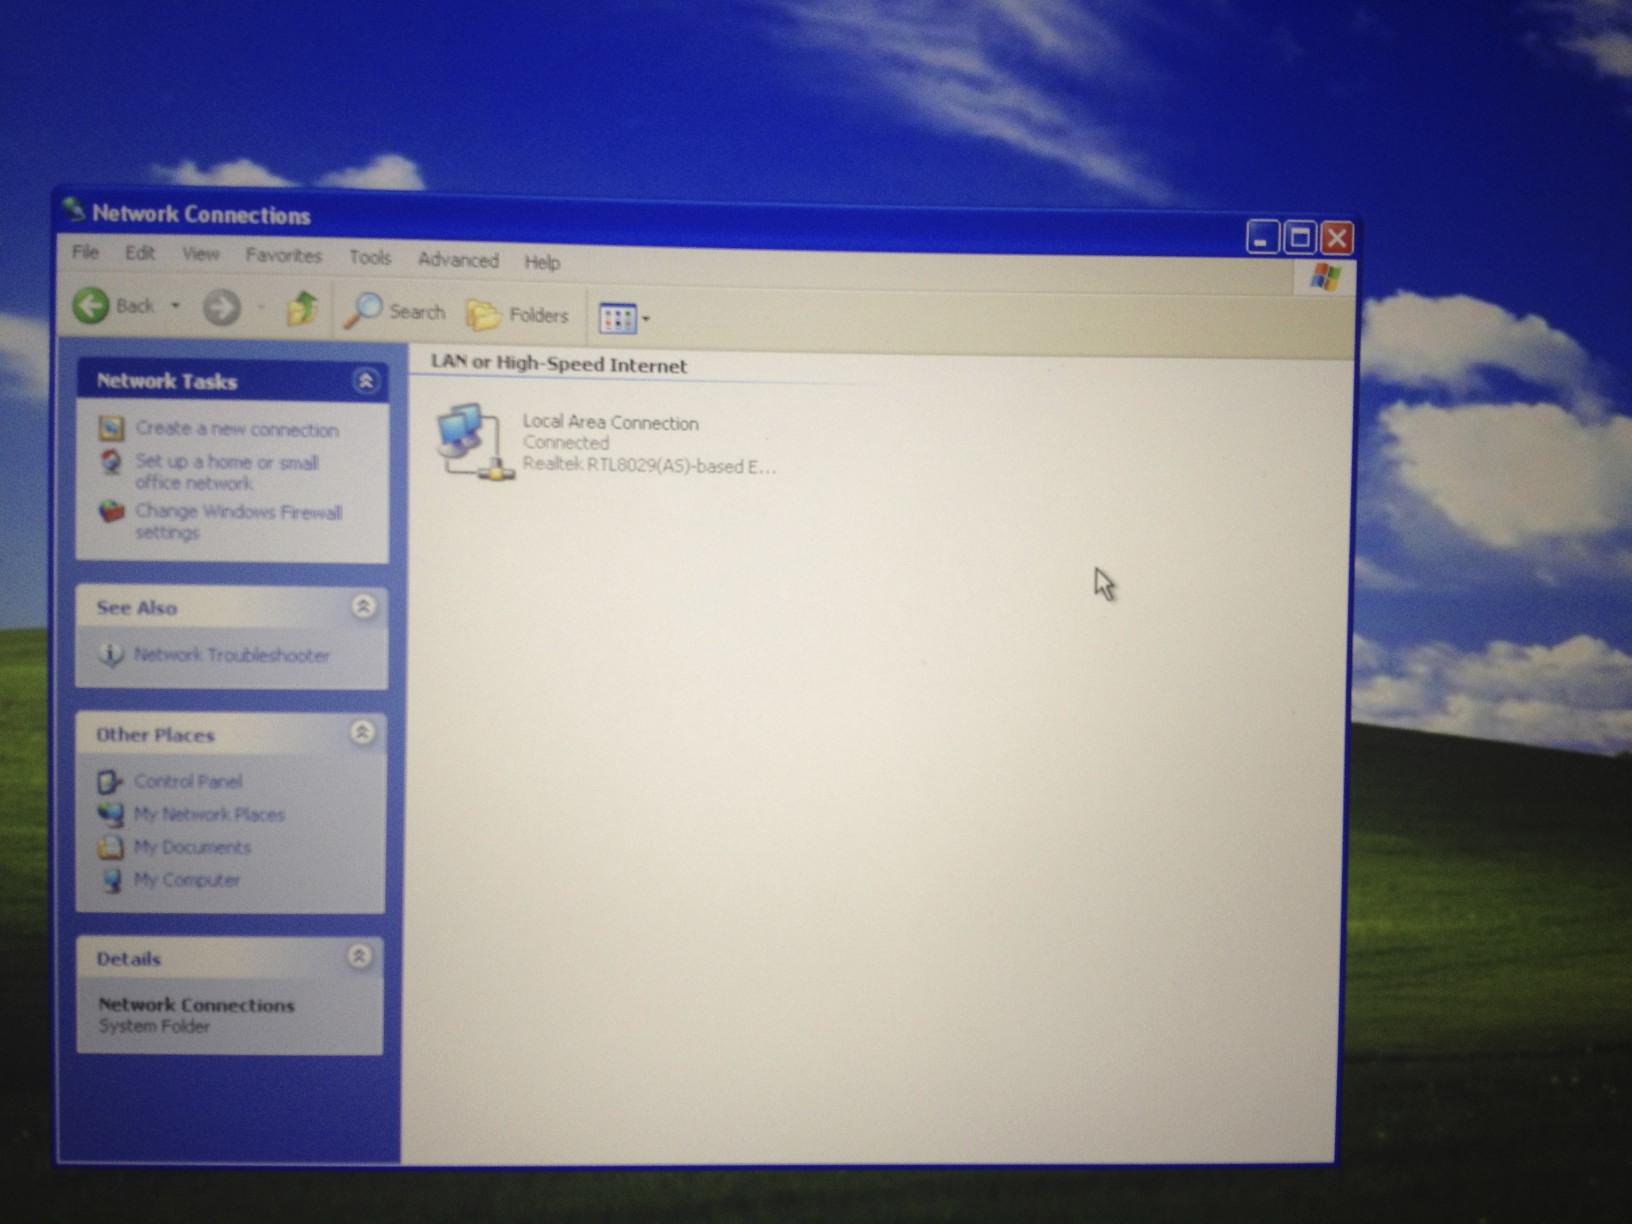Click the green Back arrow button

pos(91,305)
